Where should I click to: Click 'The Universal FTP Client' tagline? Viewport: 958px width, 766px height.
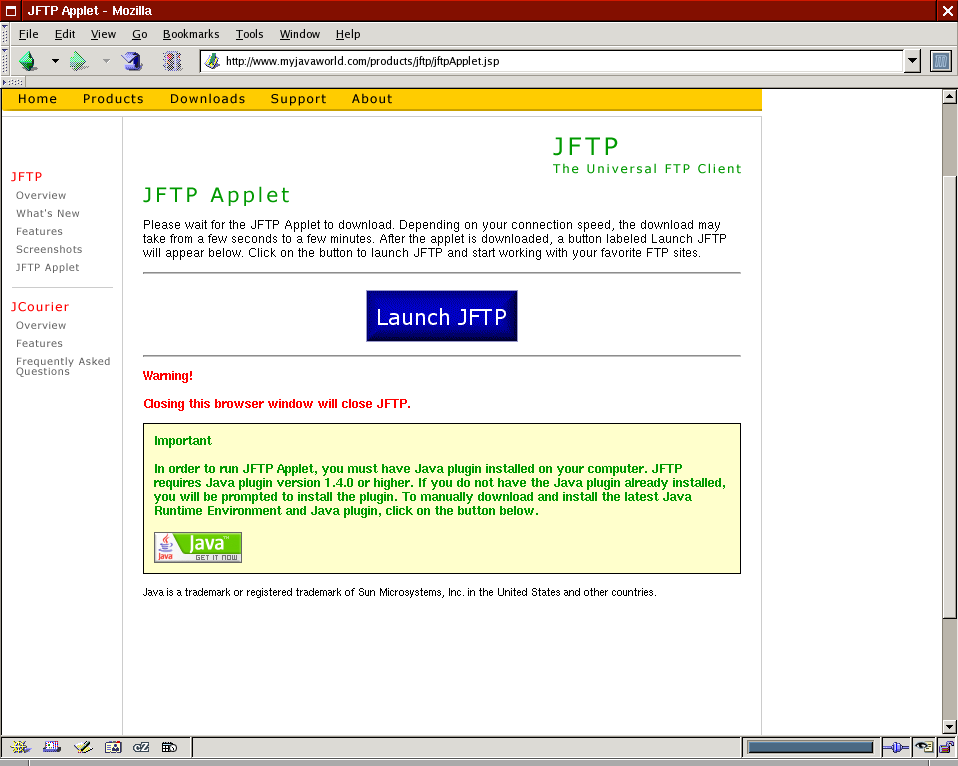[647, 169]
